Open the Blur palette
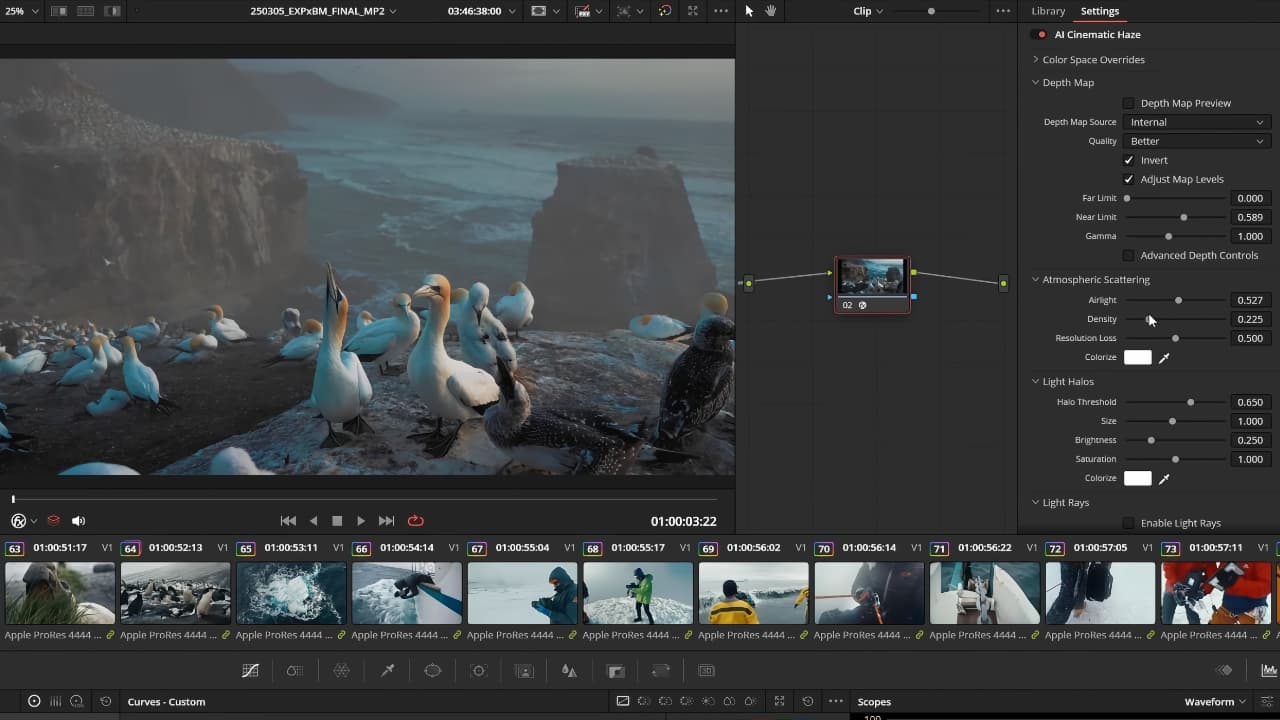This screenshot has width=1280, height=720. pos(568,670)
